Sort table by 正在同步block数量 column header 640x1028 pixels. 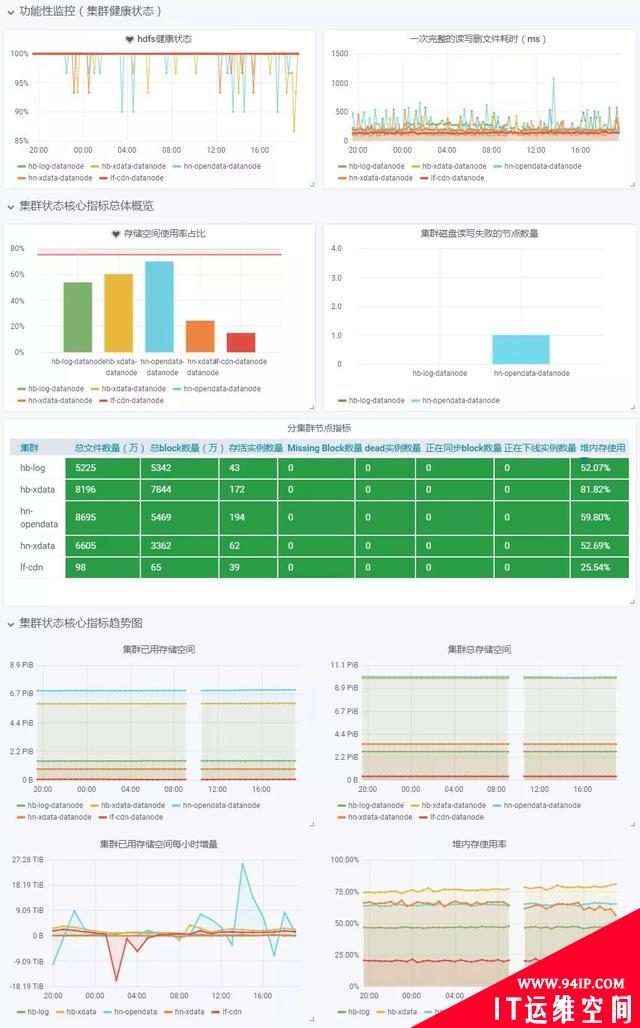point(464,448)
